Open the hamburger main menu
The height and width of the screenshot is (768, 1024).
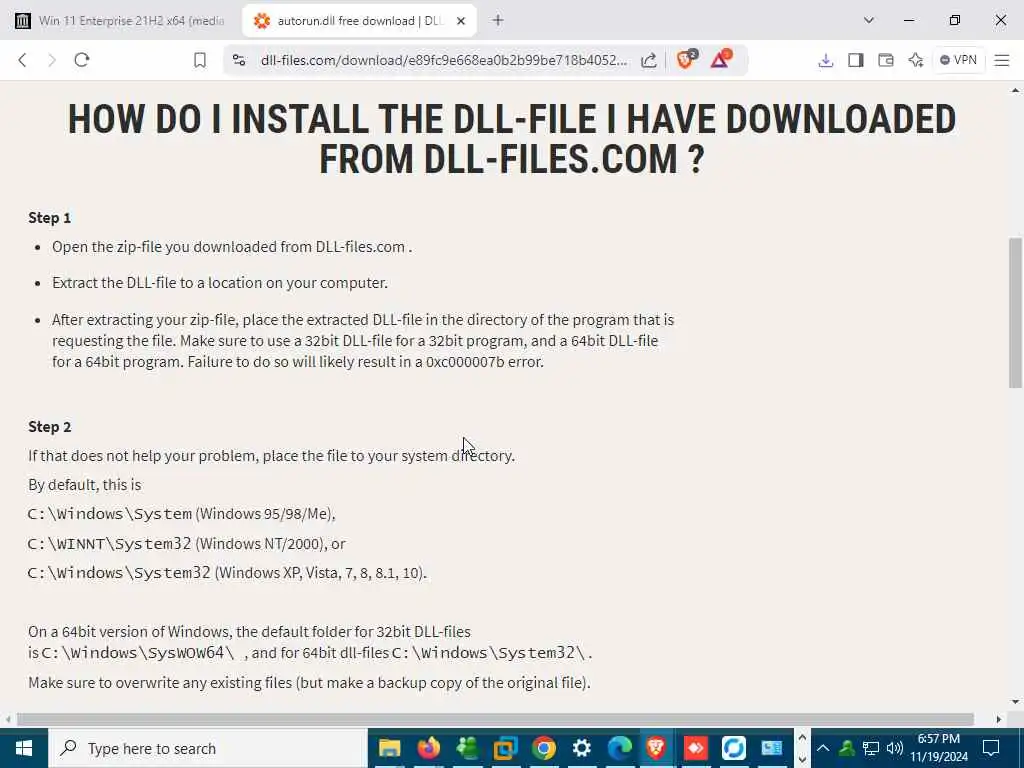pyautogui.click(x=1002, y=60)
